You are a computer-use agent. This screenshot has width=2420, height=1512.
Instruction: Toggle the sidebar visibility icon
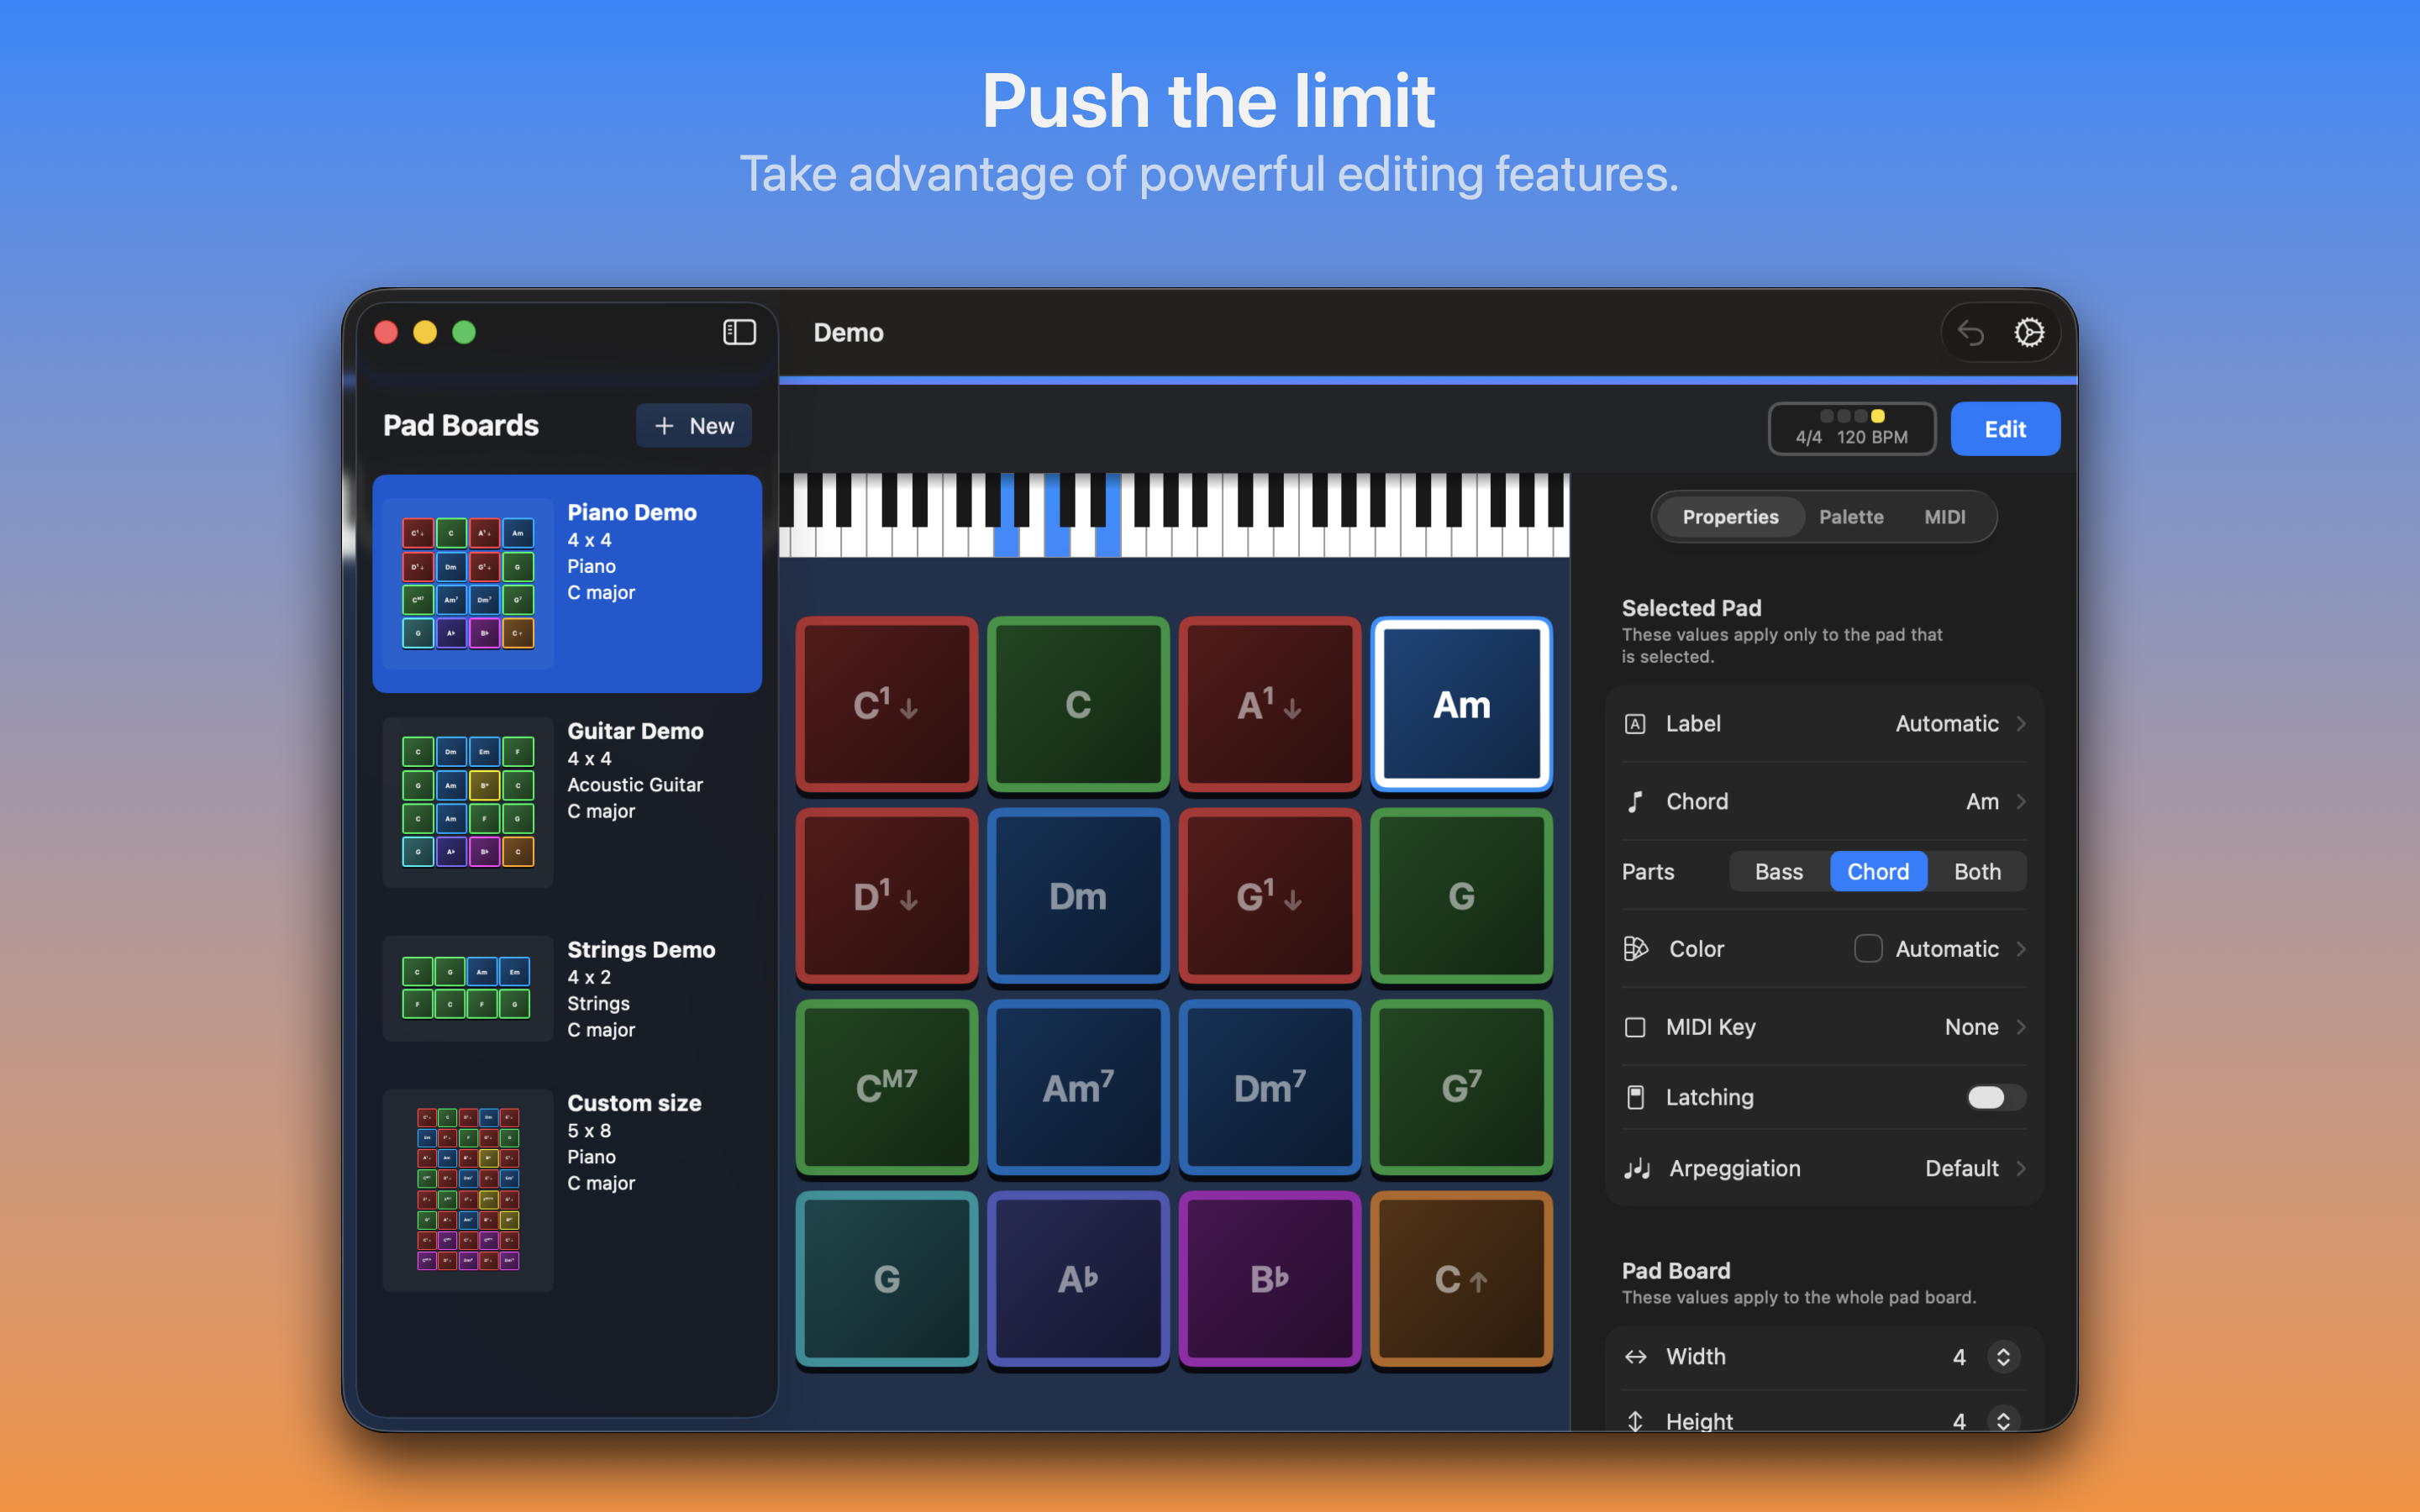pos(739,332)
